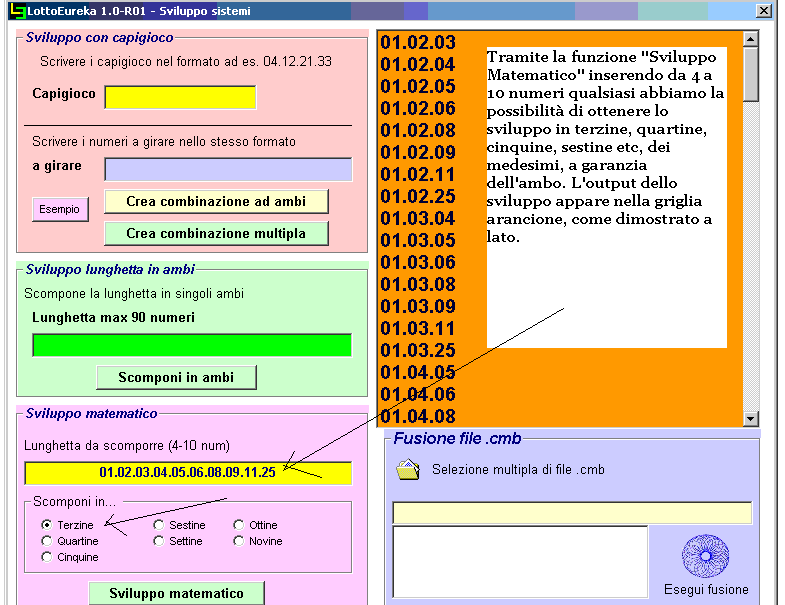Click the white fusione file list box
Viewport: 785px width, 605px height.
521,561
